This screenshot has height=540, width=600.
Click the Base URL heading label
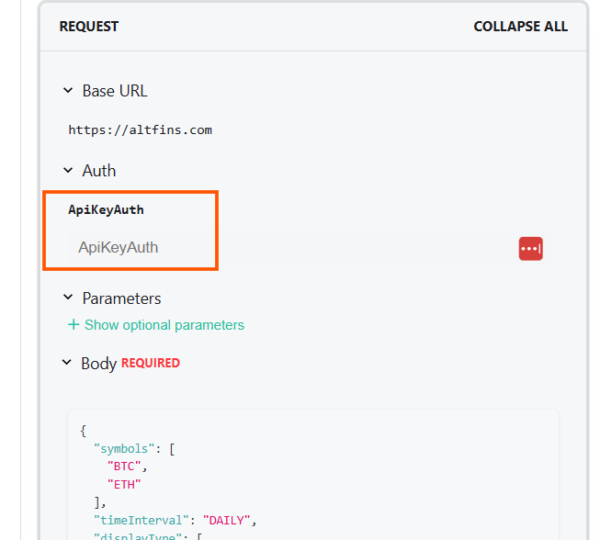[x=115, y=91]
